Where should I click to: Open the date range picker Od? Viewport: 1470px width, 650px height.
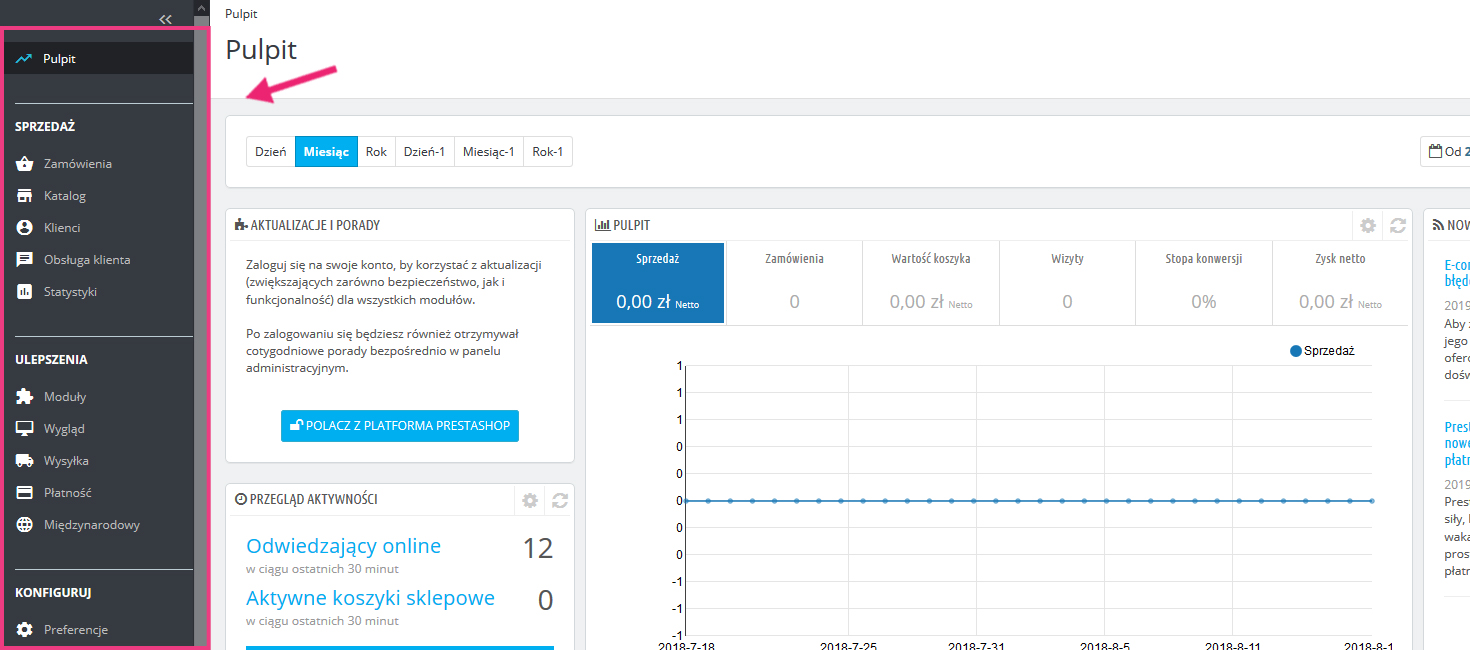tap(1446, 152)
